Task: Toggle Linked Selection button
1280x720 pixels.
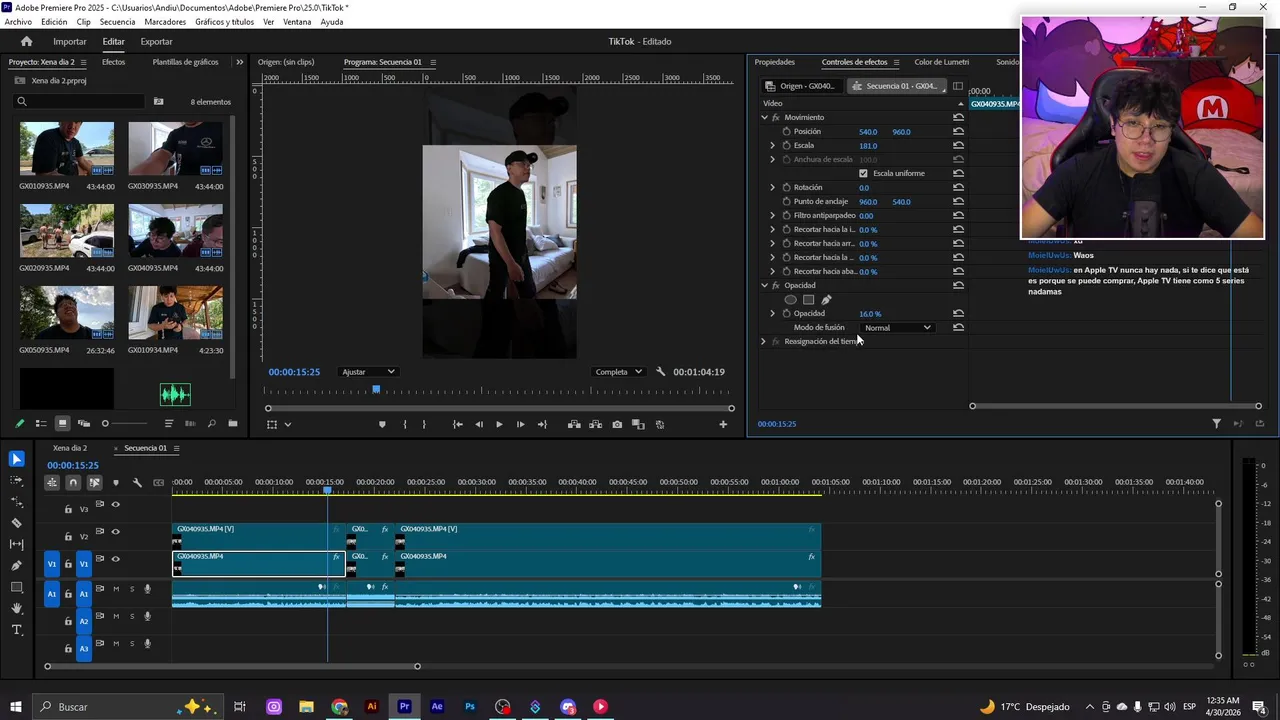Action: tap(94, 482)
